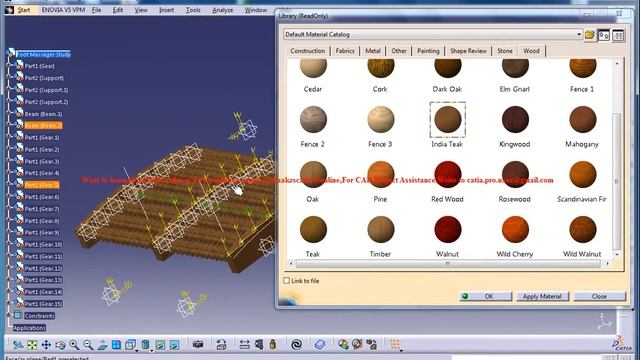This screenshot has height=360, width=640.
Task: Open the Default Material Catalog dropdown
Action: 579,35
